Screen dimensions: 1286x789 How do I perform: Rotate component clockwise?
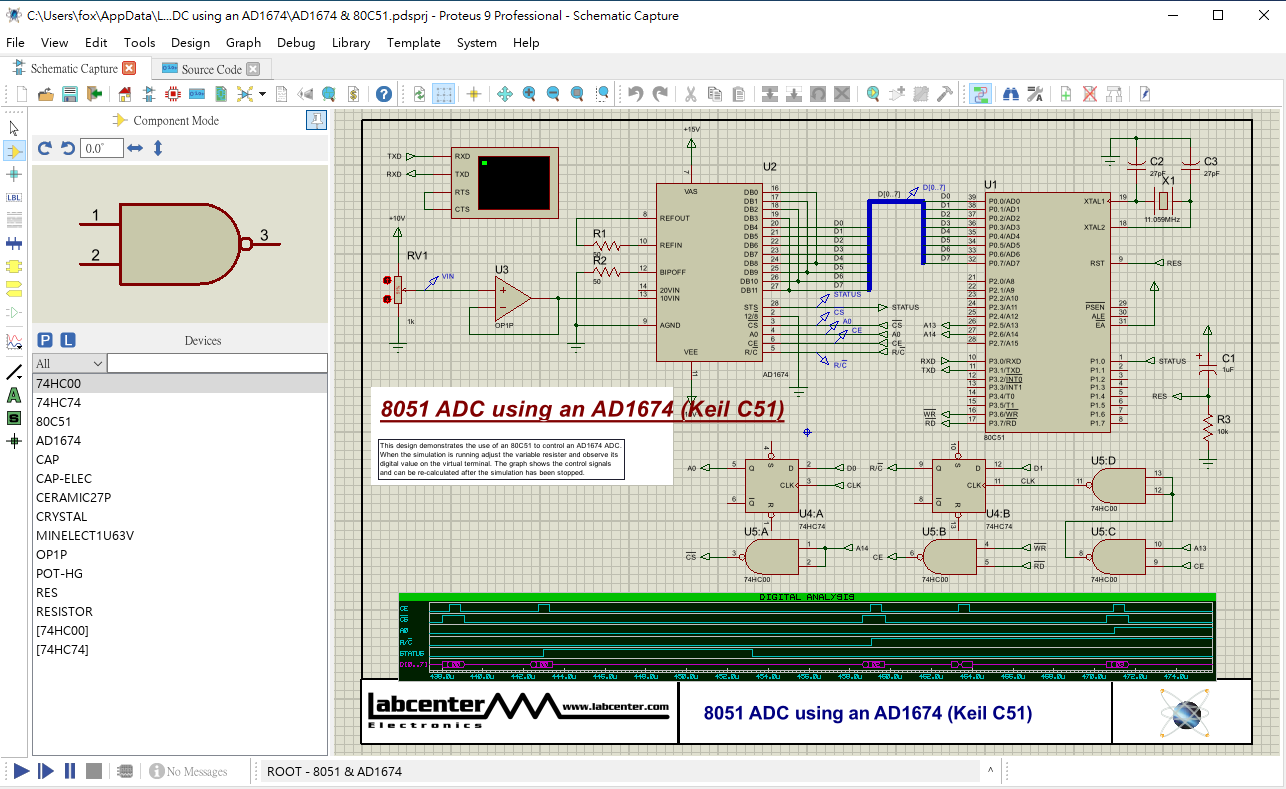click(x=45, y=148)
